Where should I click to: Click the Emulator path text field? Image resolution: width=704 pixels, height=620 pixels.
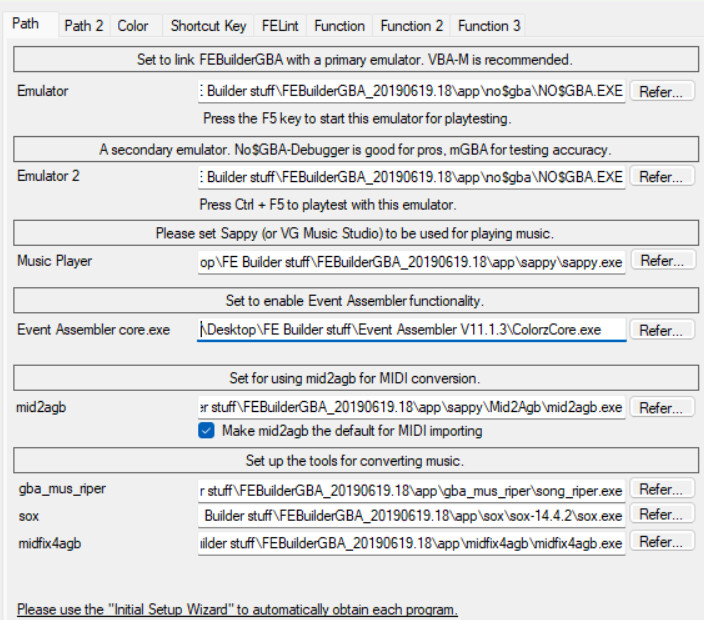coord(411,92)
